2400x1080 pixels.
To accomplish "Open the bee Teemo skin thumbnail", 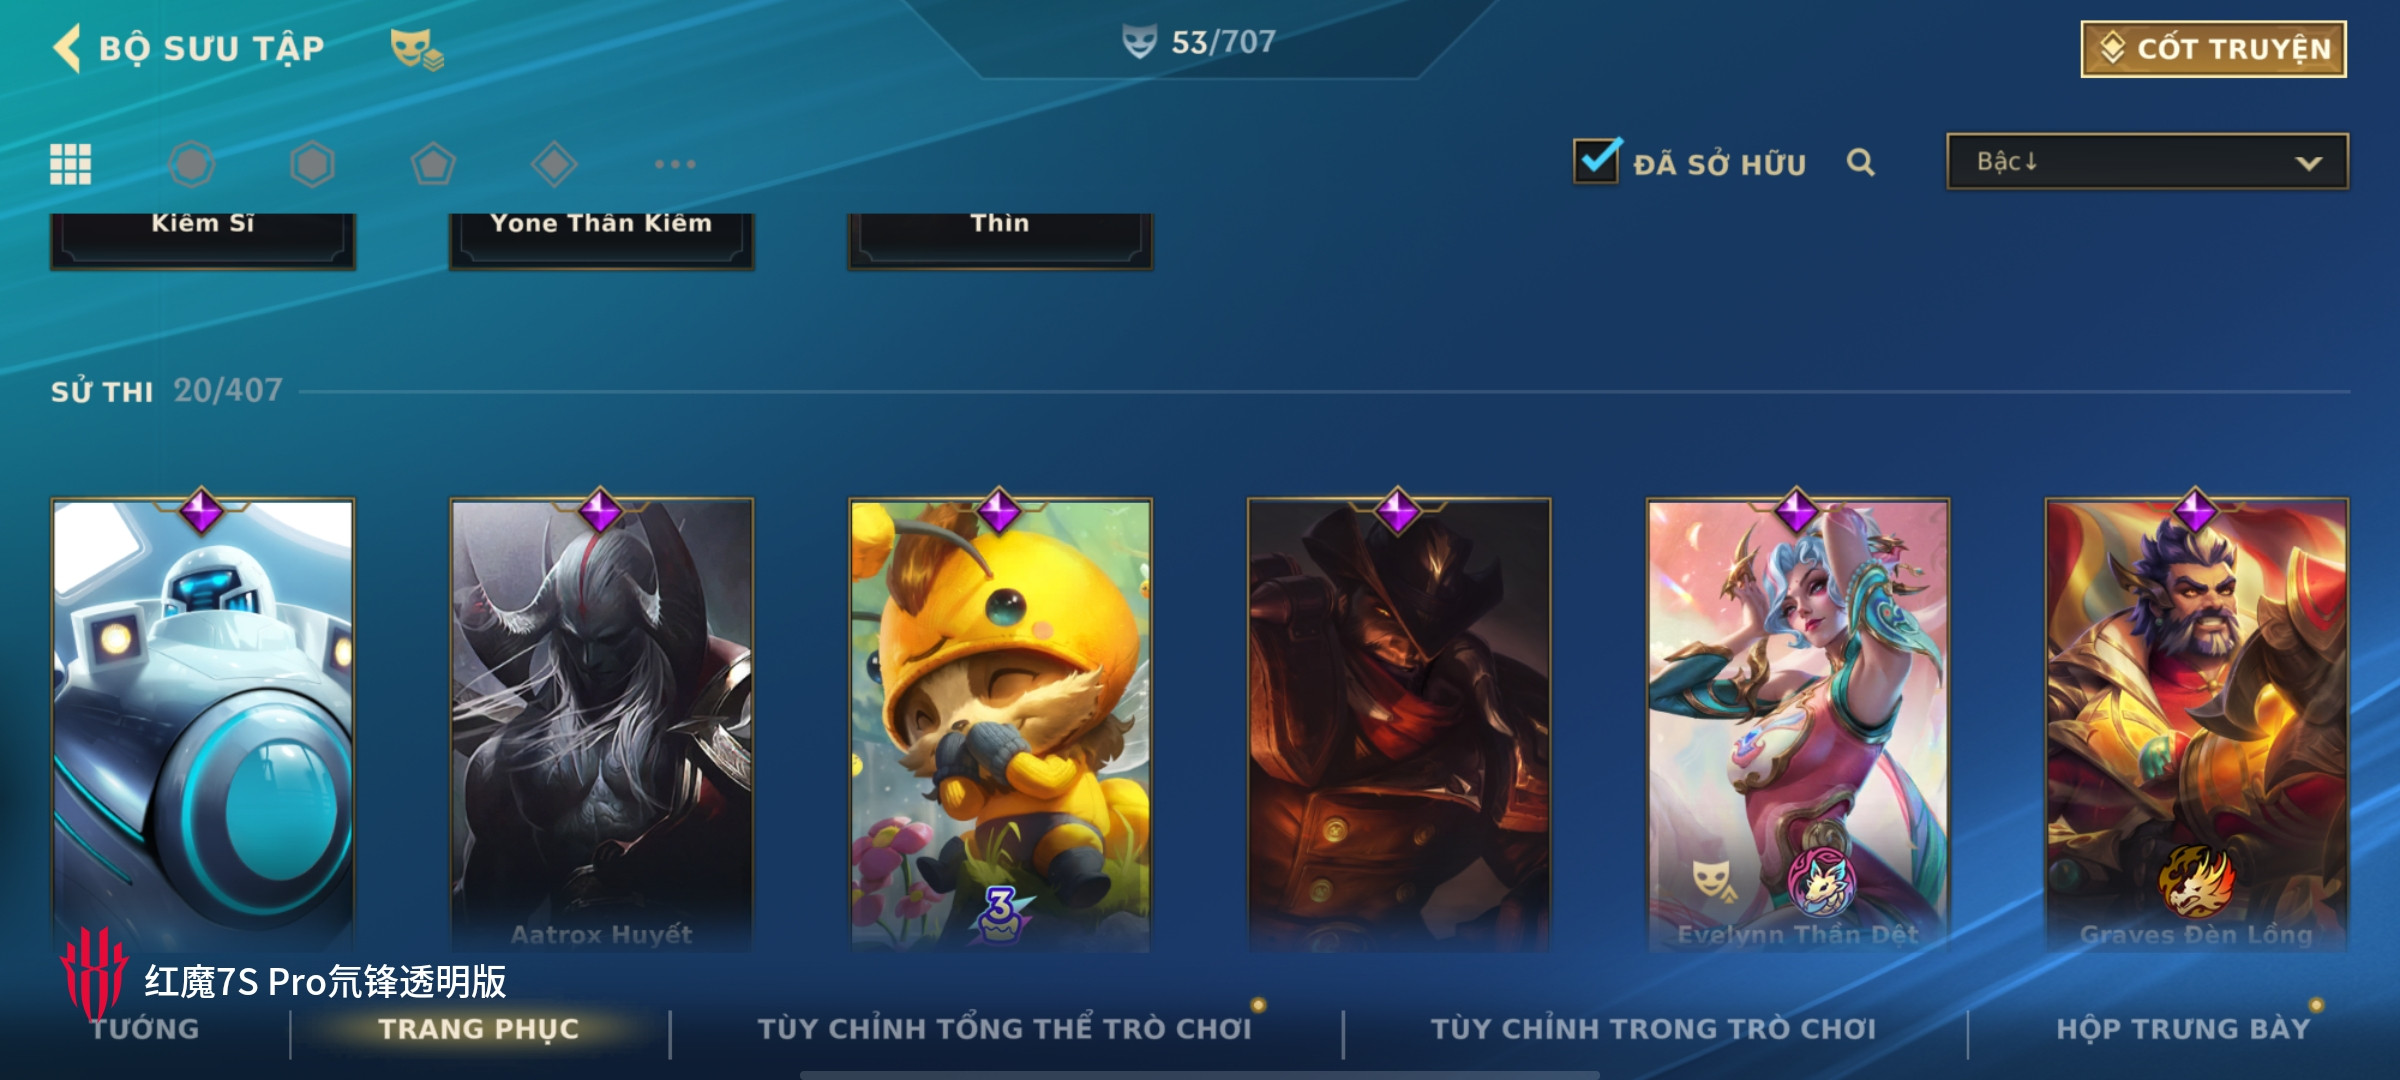I will [1000, 722].
